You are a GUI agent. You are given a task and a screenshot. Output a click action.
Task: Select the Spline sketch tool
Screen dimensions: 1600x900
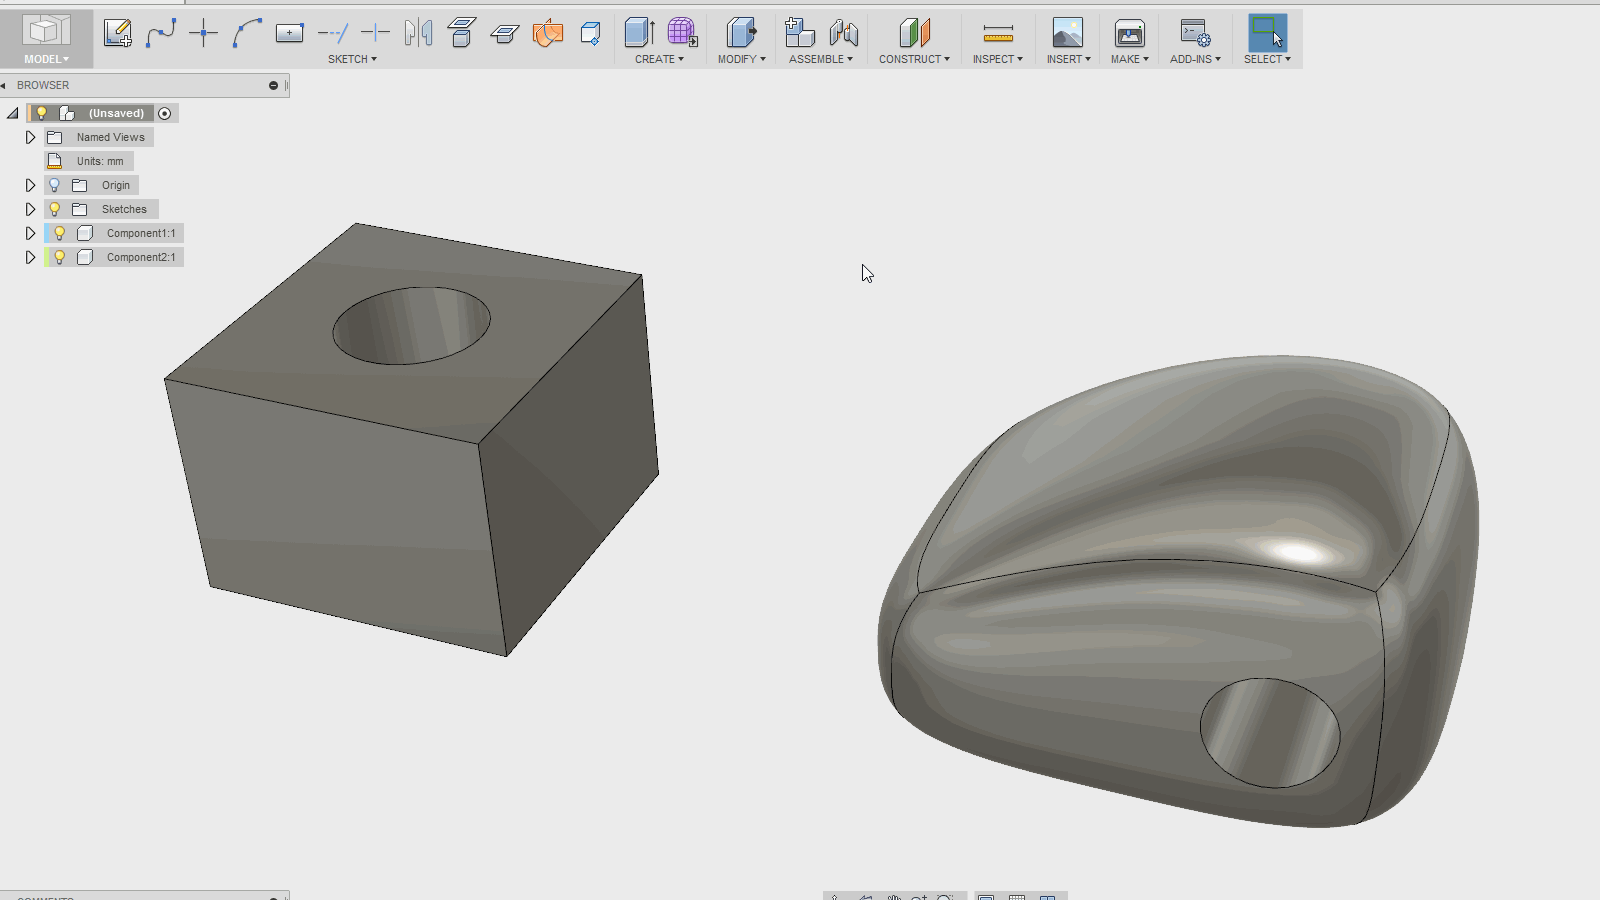(161, 33)
